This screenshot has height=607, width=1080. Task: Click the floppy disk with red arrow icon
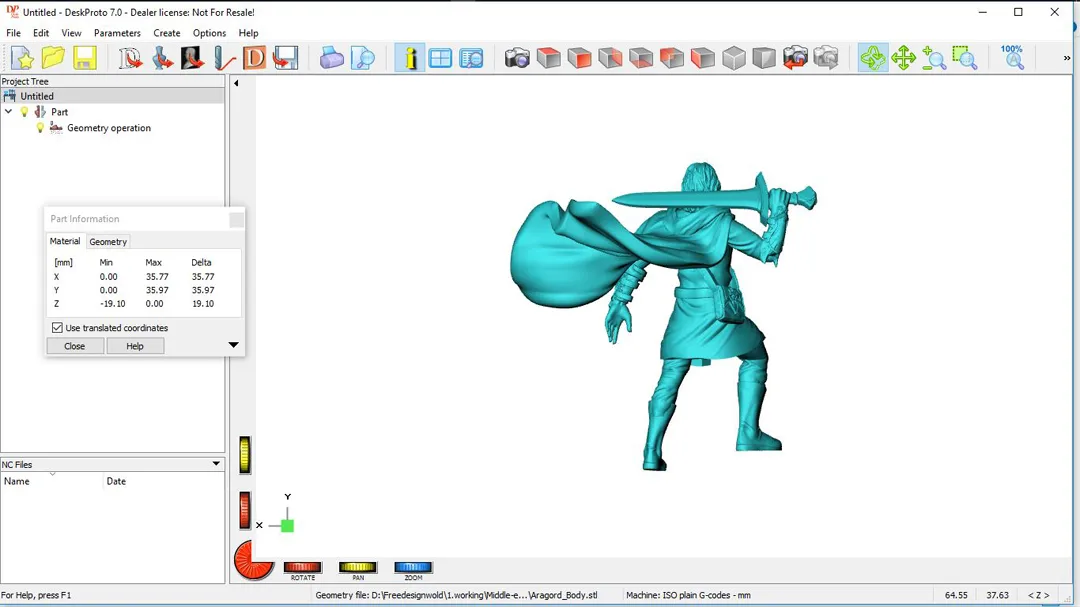pos(285,58)
